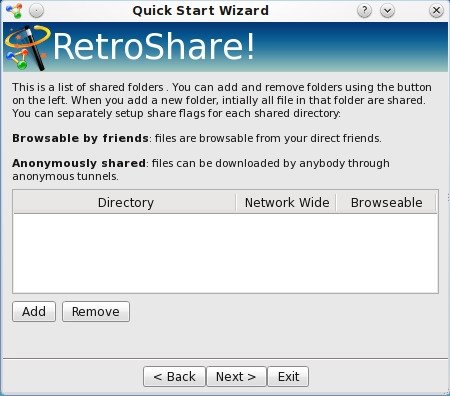Screen dimensions: 450x396
Task: Click the 'Quick Start Wizard' title text
Action: pyautogui.click(x=201, y=11)
